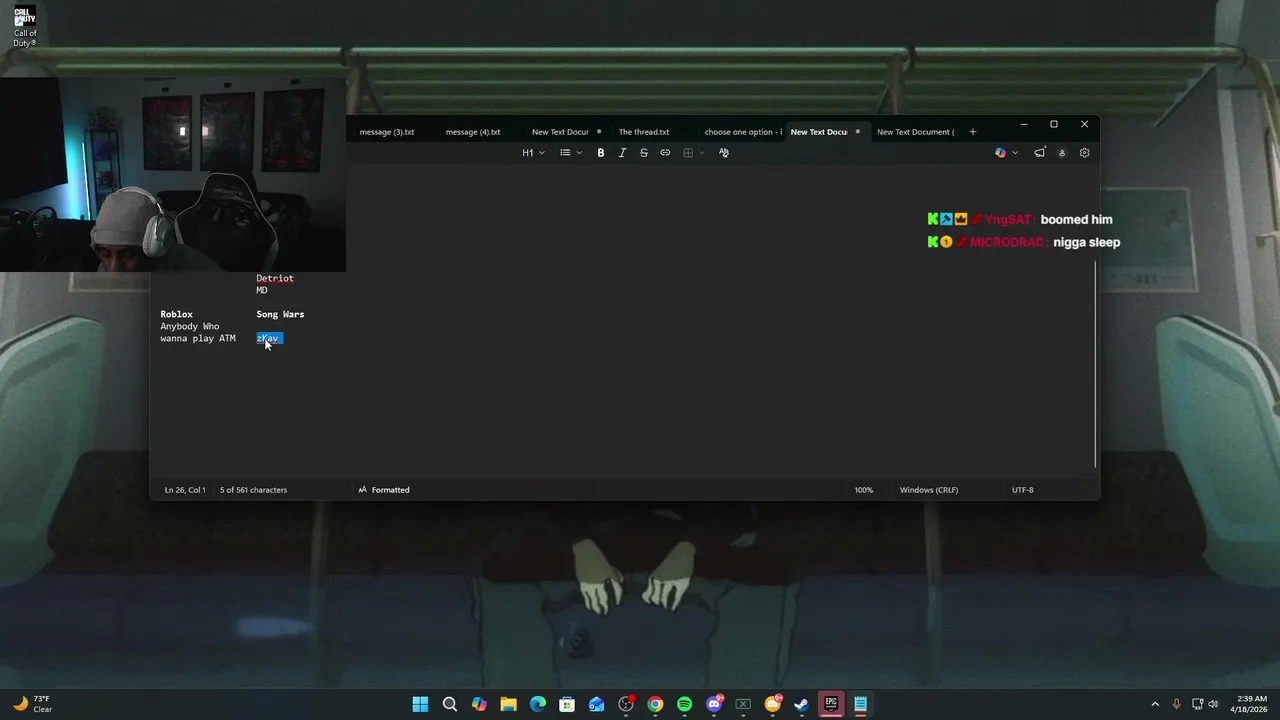
Task: Apply bold formatting in Notepad toolbar
Action: (600, 153)
